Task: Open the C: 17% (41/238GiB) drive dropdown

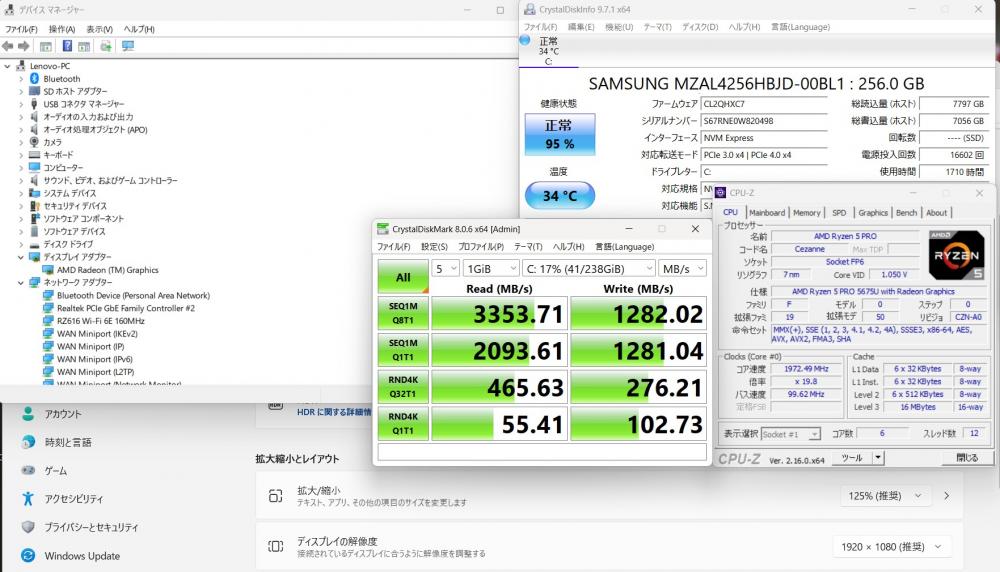Action: pyautogui.click(x=589, y=268)
